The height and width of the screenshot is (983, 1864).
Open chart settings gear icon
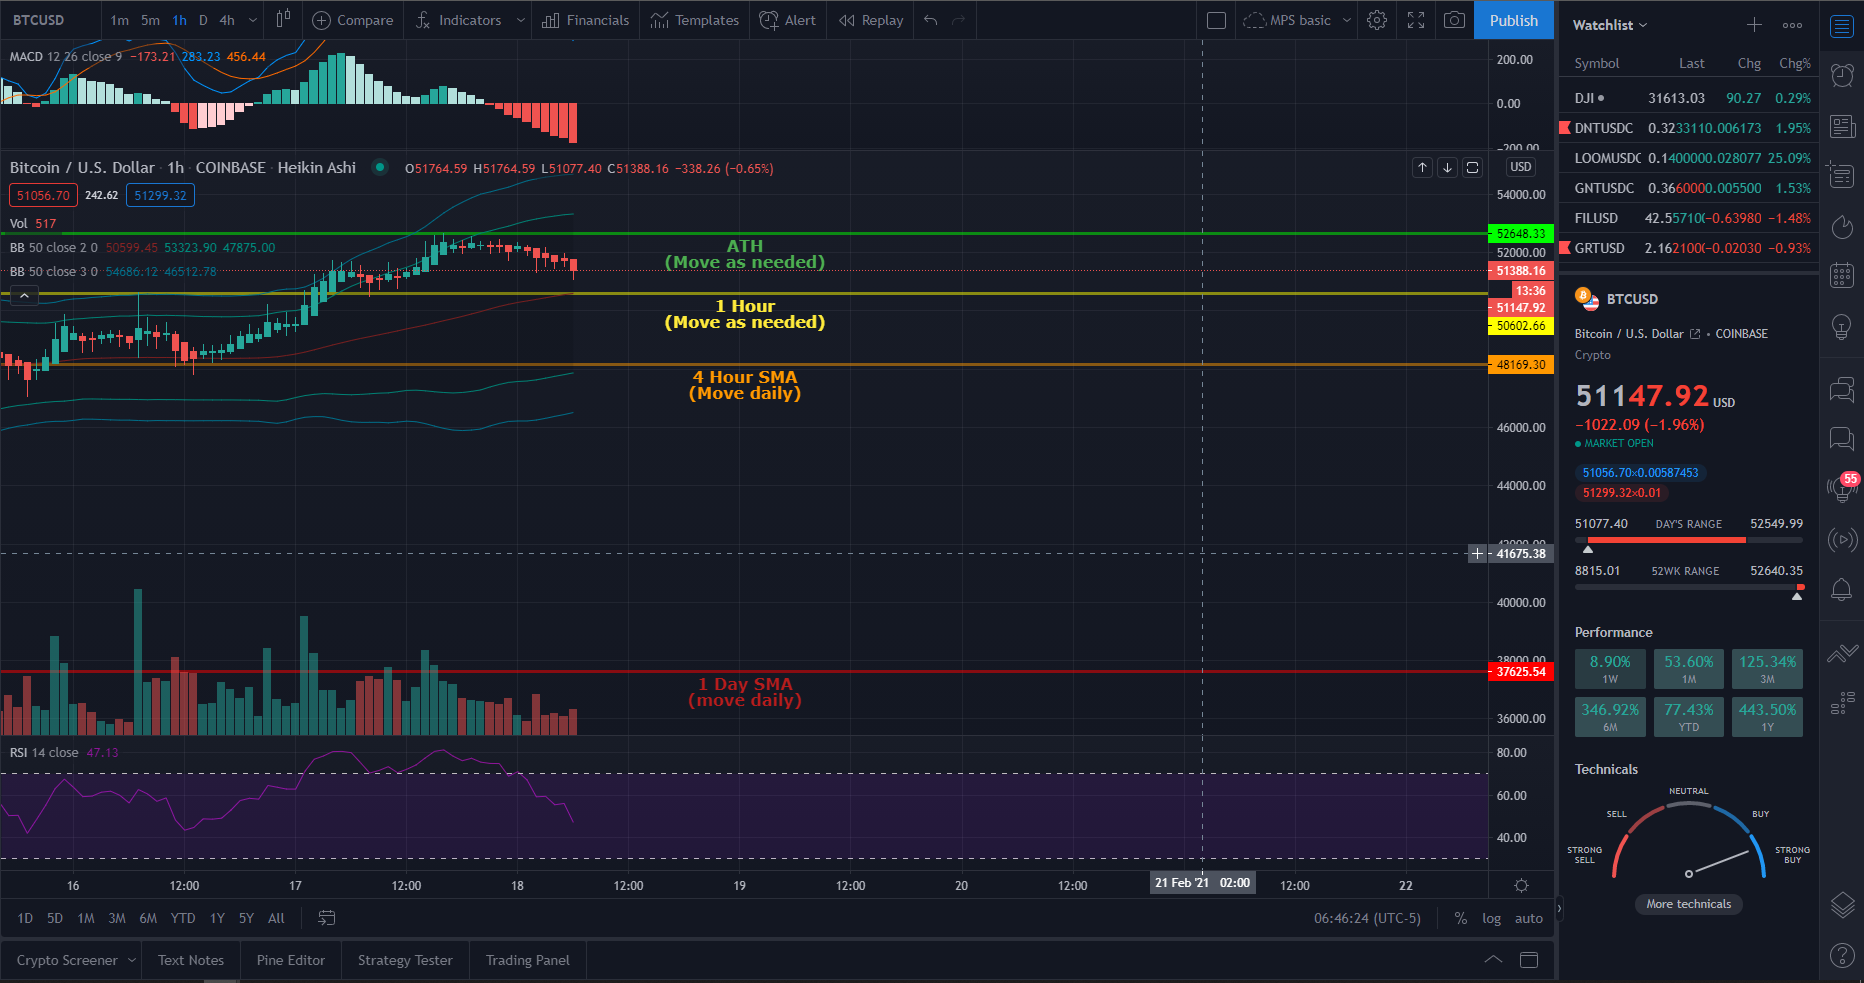click(1377, 20)
